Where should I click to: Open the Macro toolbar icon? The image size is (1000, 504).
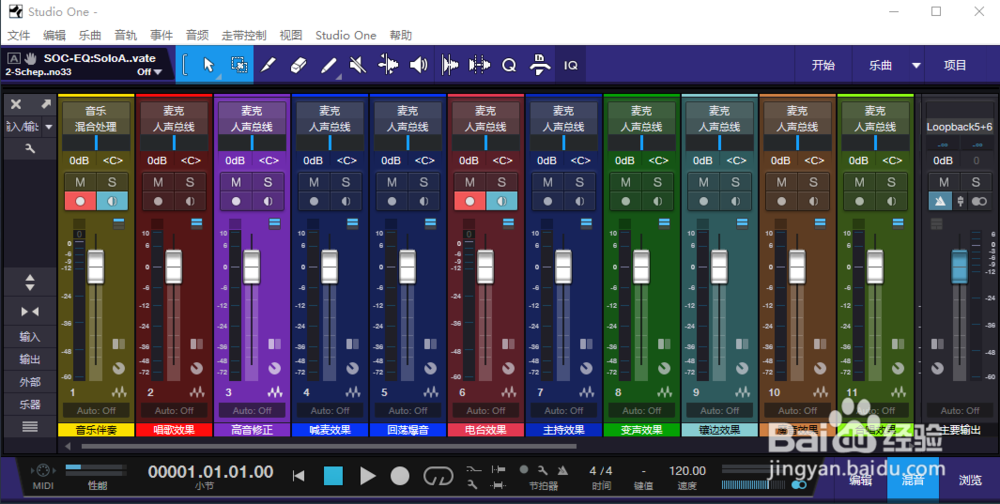point(540,65)
